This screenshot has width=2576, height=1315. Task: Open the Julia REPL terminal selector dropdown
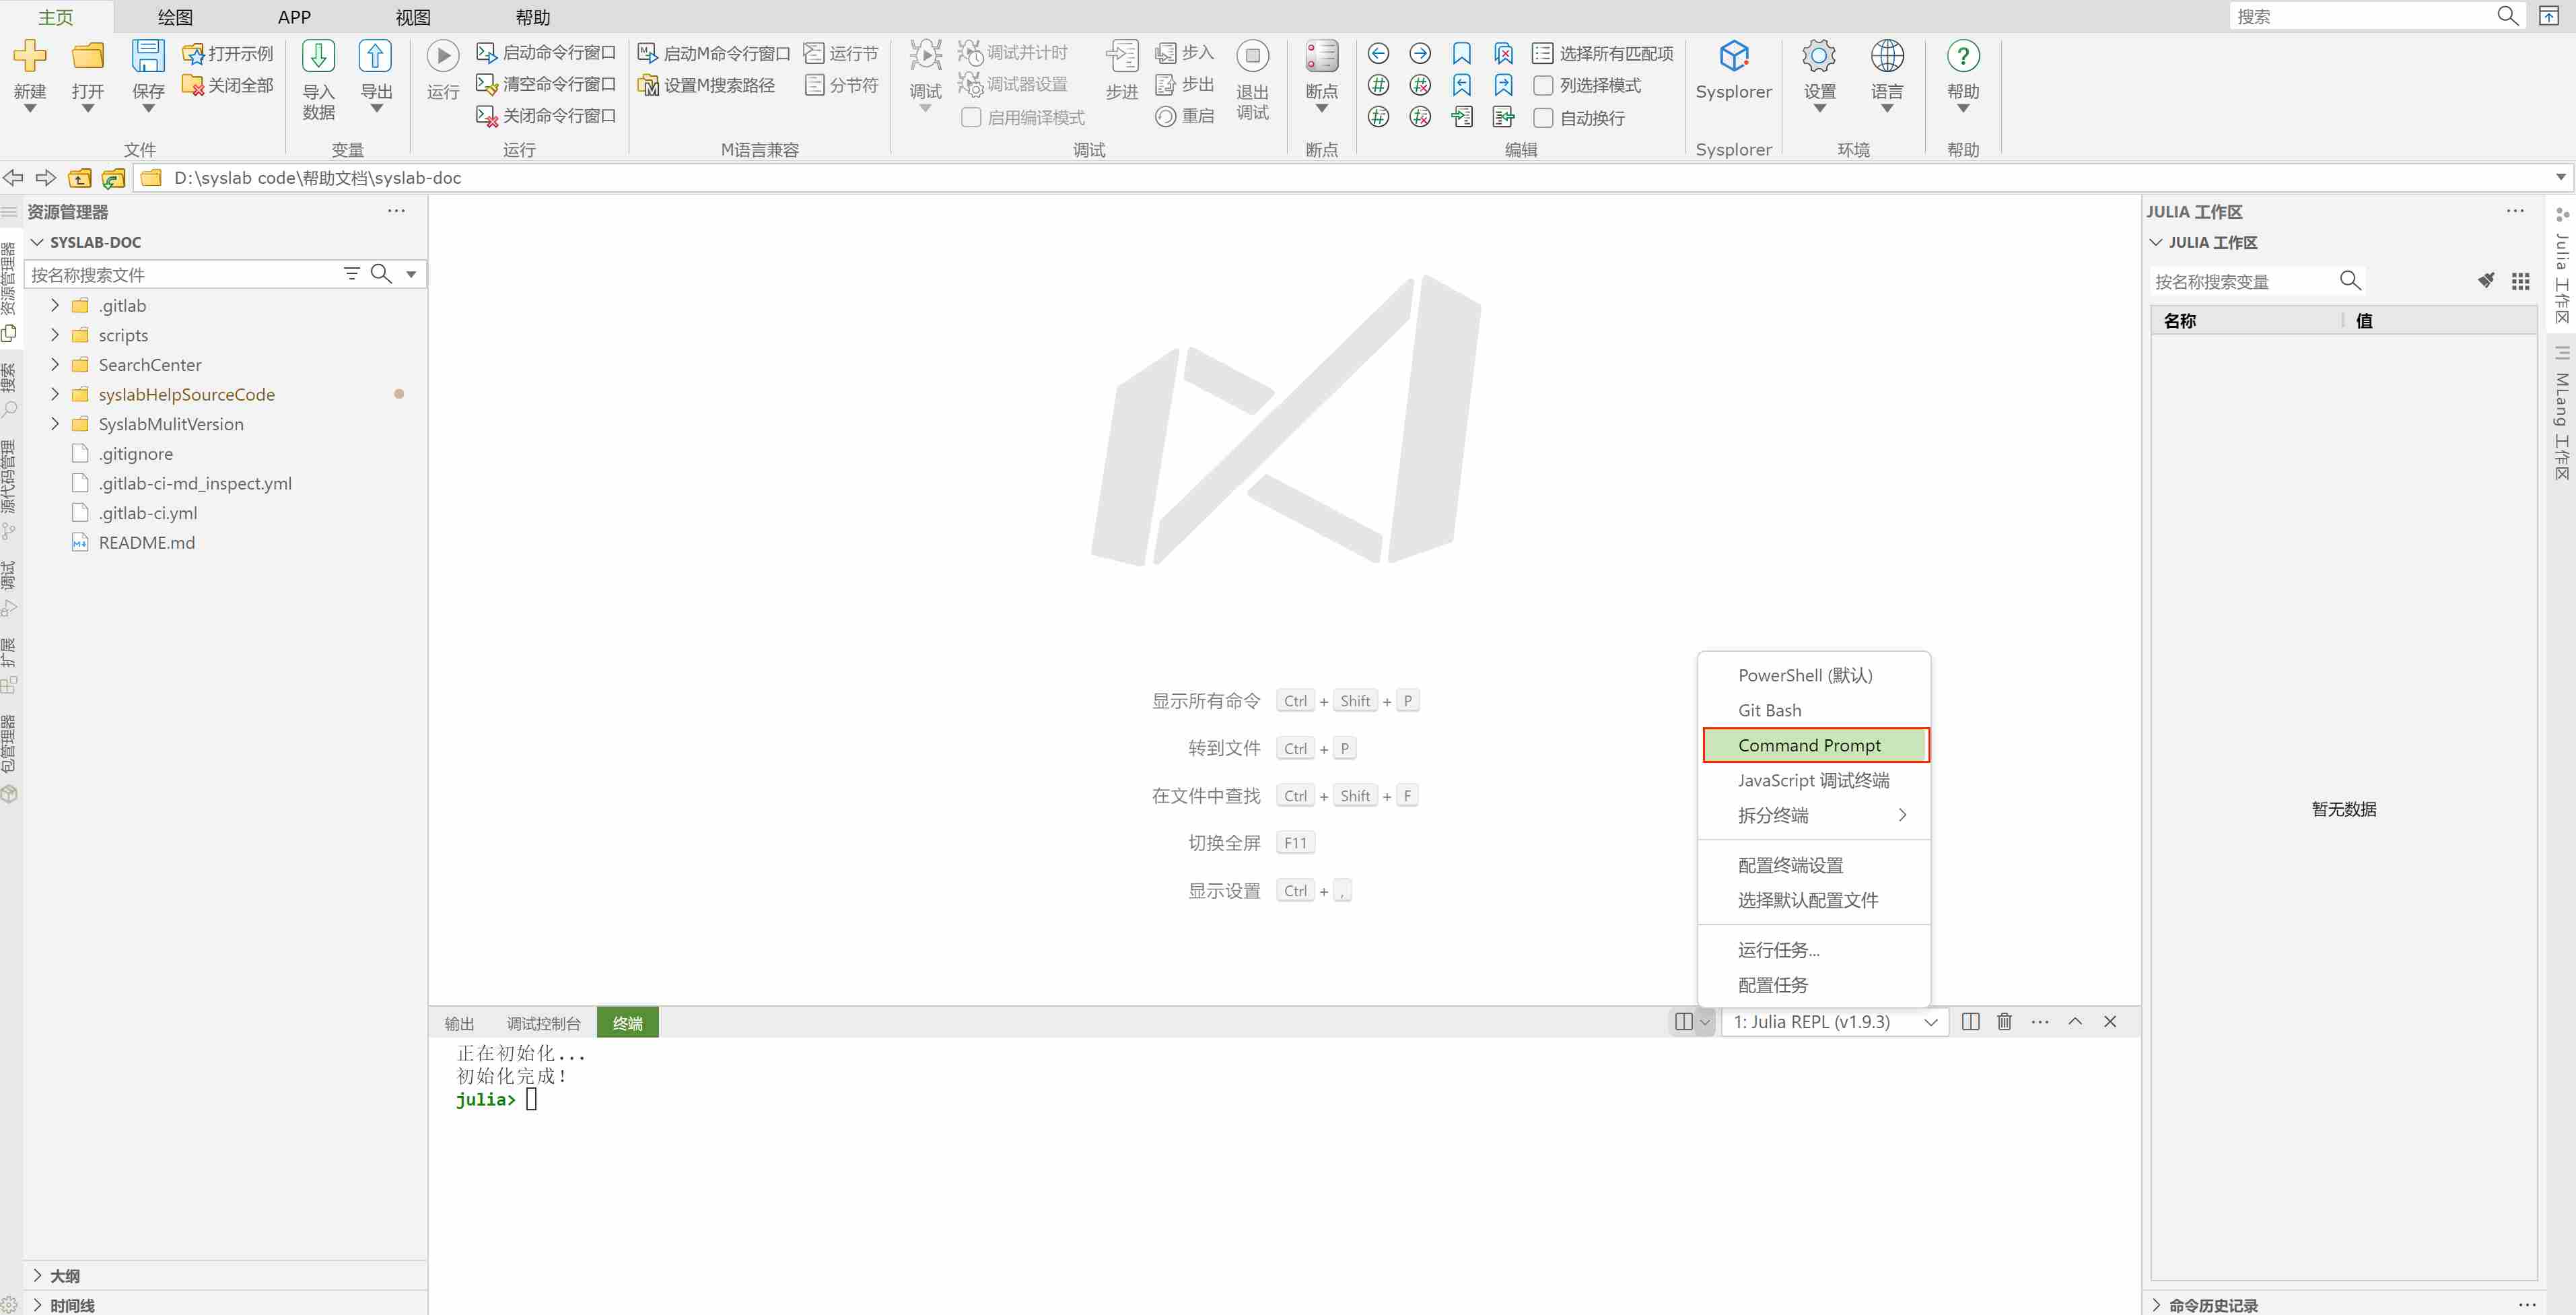(x=1835, y=1021)
